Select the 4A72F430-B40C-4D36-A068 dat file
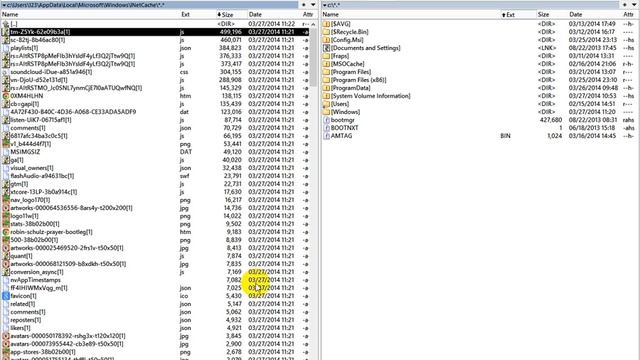640x360 pixels. click(155, 112)
